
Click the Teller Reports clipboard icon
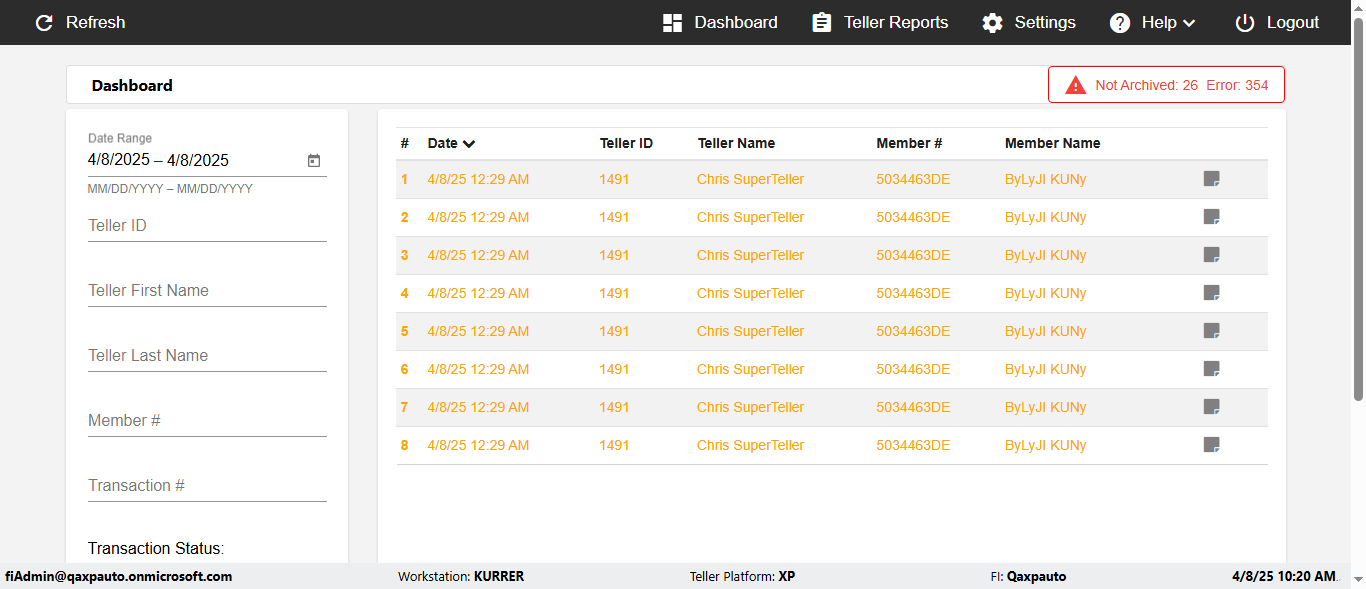822,23
